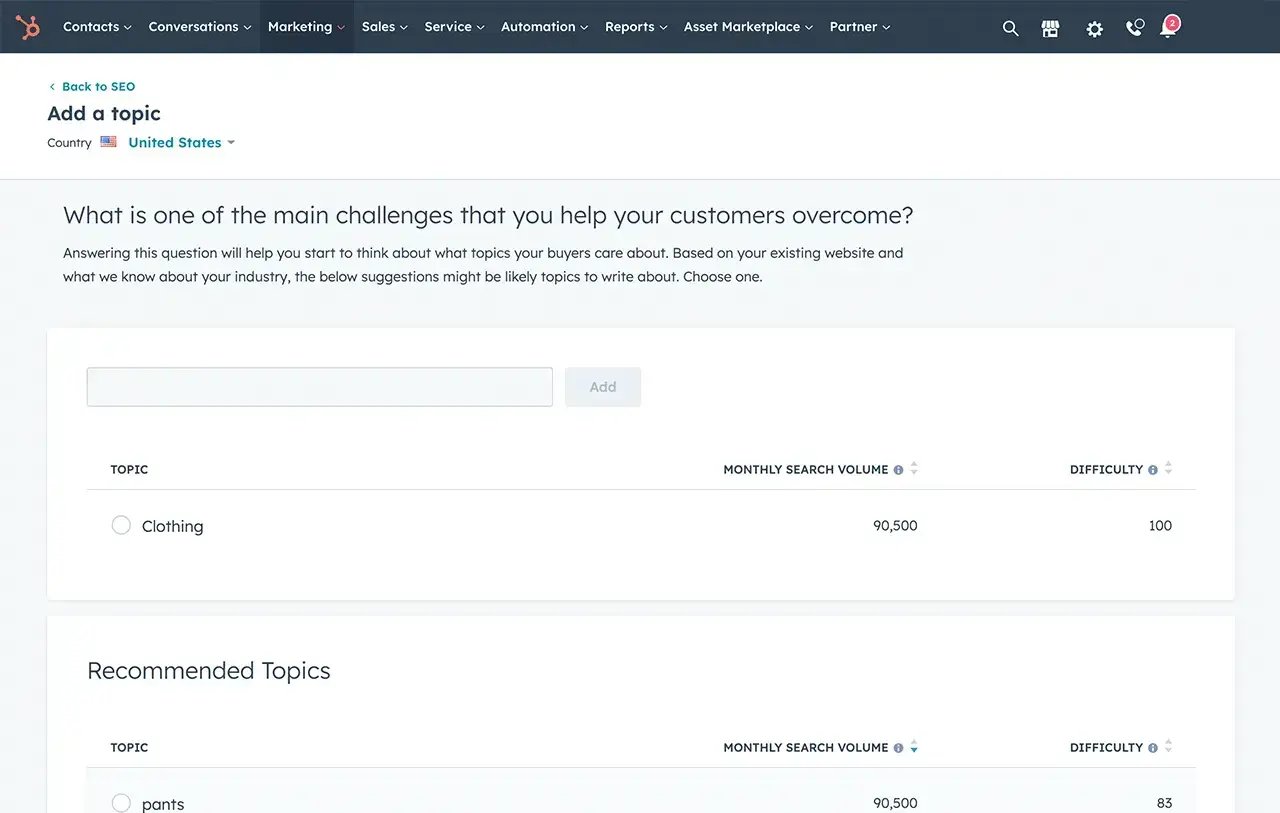Click inside the topic input field
The width and height of the screenshot is (1280, 813).
tap(319, 386)
